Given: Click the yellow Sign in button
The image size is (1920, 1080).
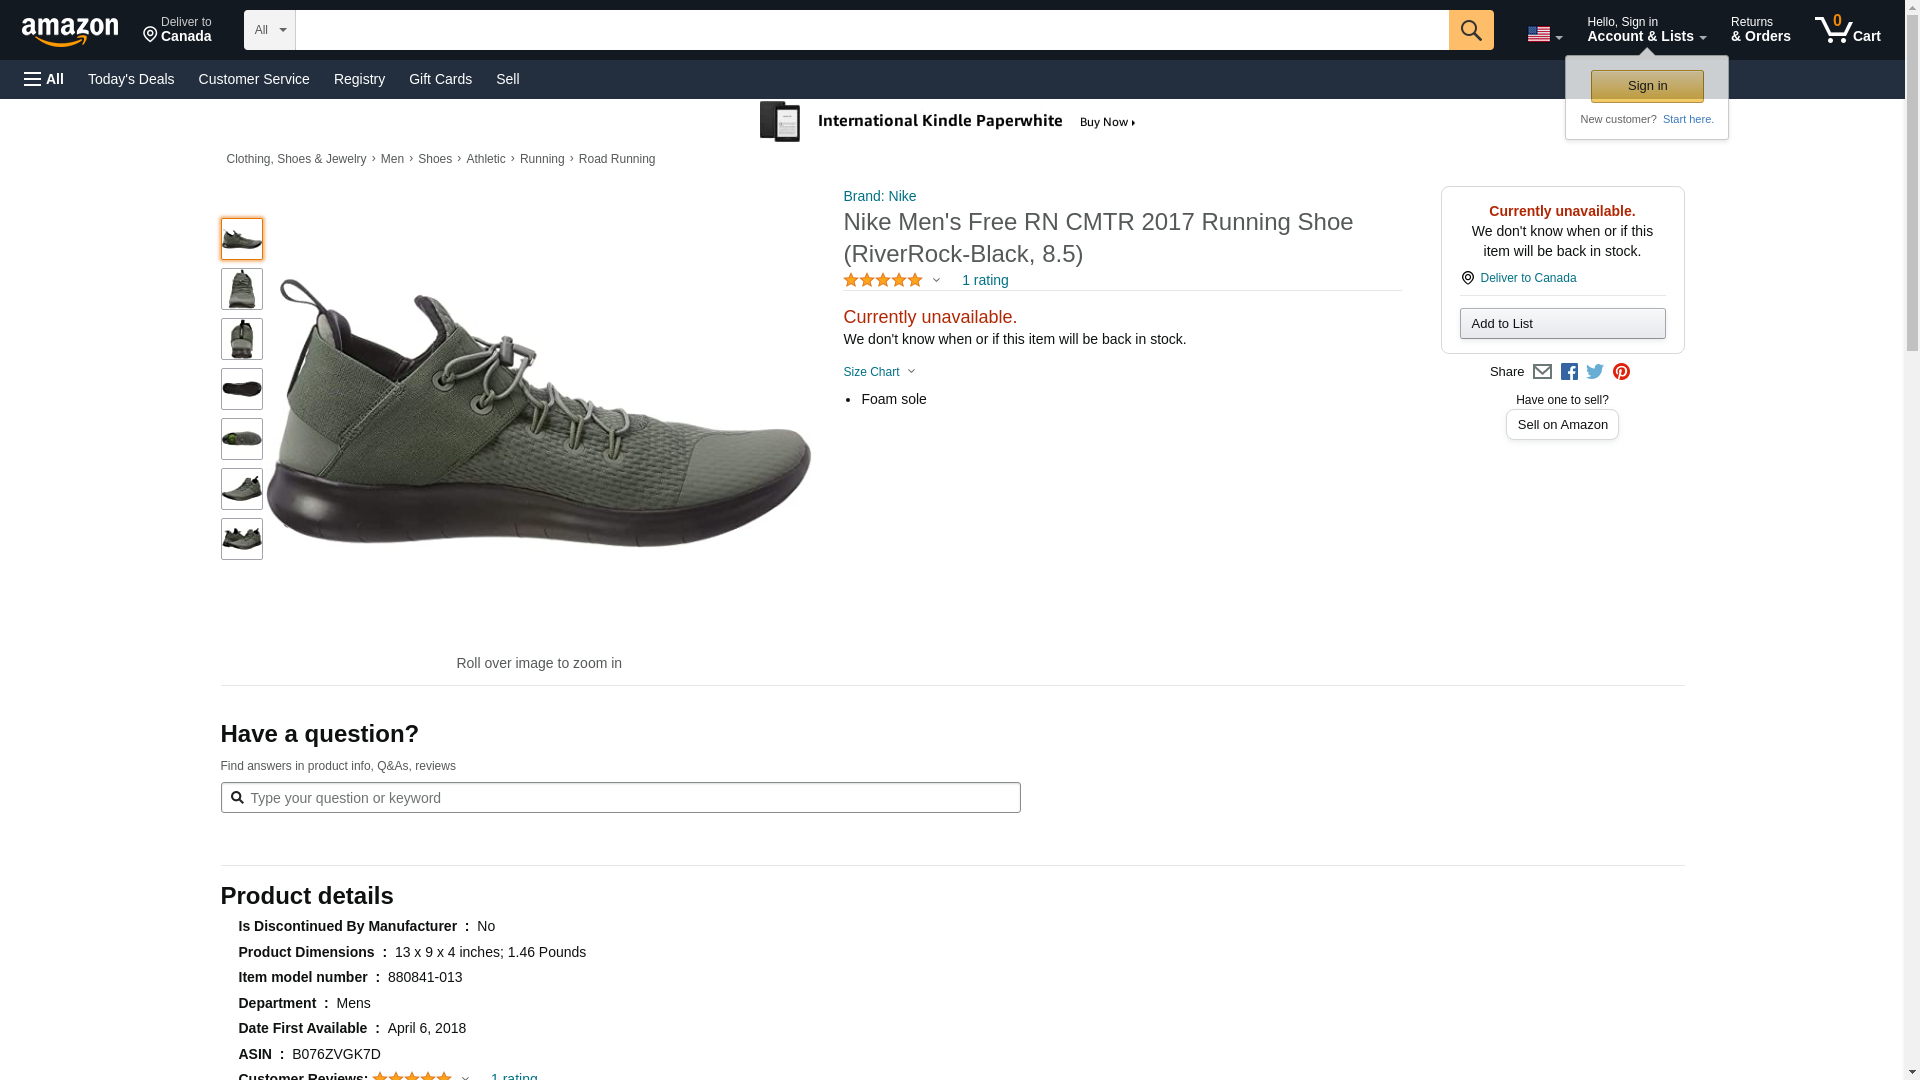Looking at the screenshot, I should click(x=1646, y=86).
